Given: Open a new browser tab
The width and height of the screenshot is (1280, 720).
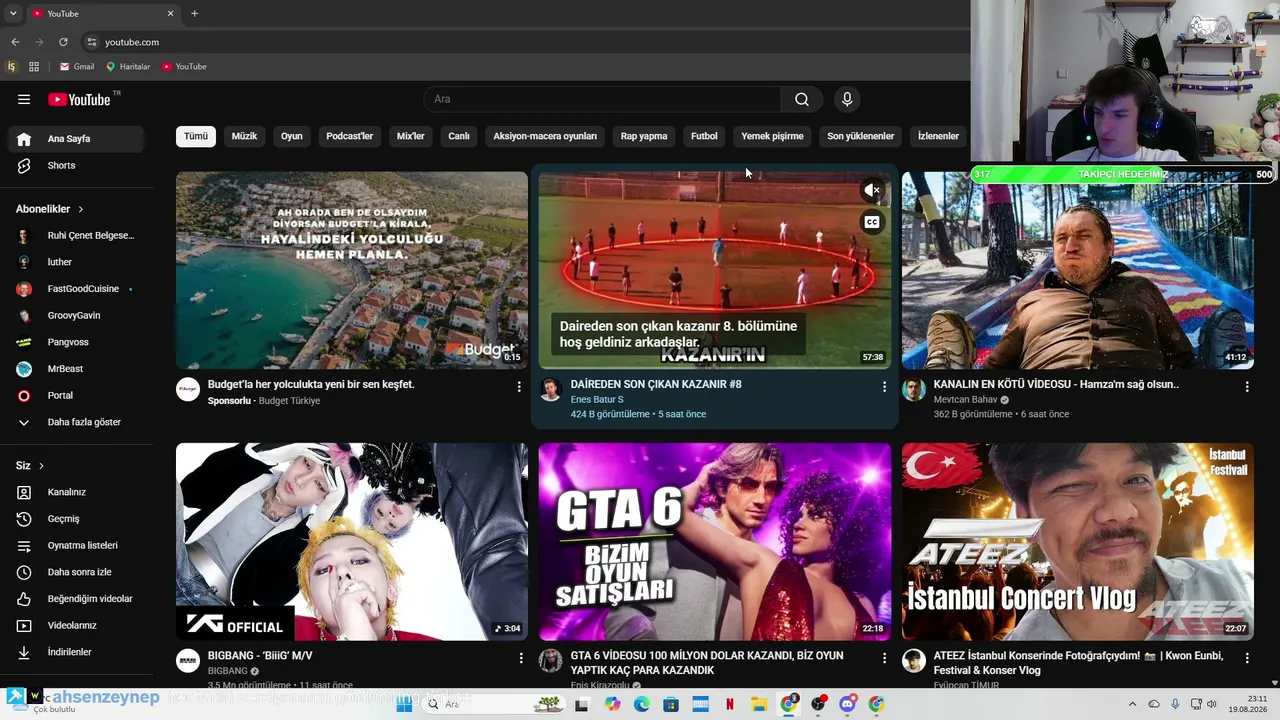Looking at the screenshot, I should (x=194, y=13).
